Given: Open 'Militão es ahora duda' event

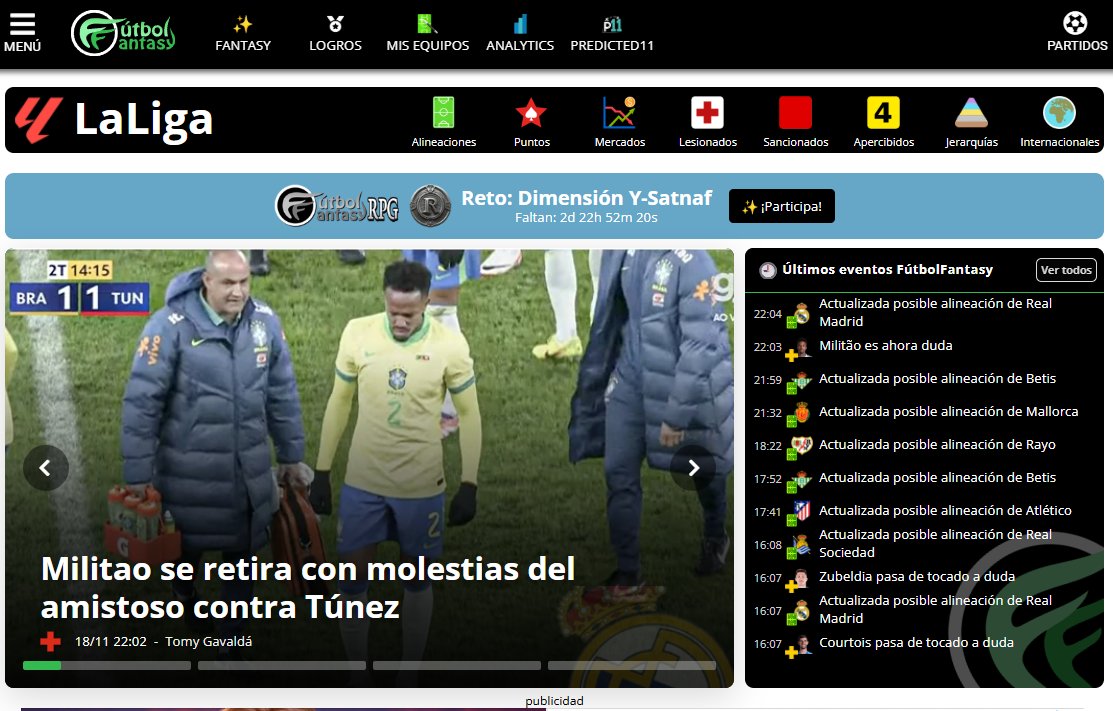Looking at the screenshot, I should (x=888, y=345).
